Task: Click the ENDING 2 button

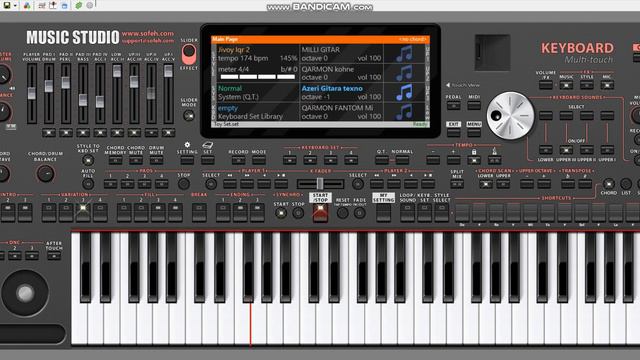Action: (240, 213)
